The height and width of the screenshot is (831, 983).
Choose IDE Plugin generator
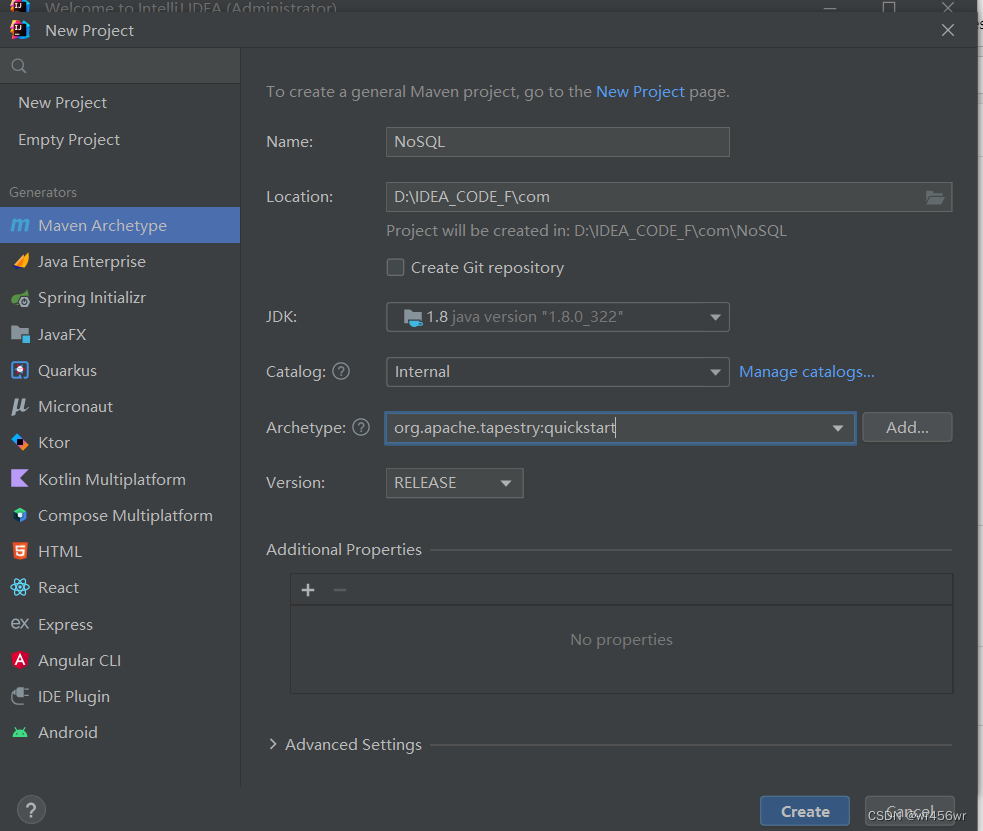(120, 696)
